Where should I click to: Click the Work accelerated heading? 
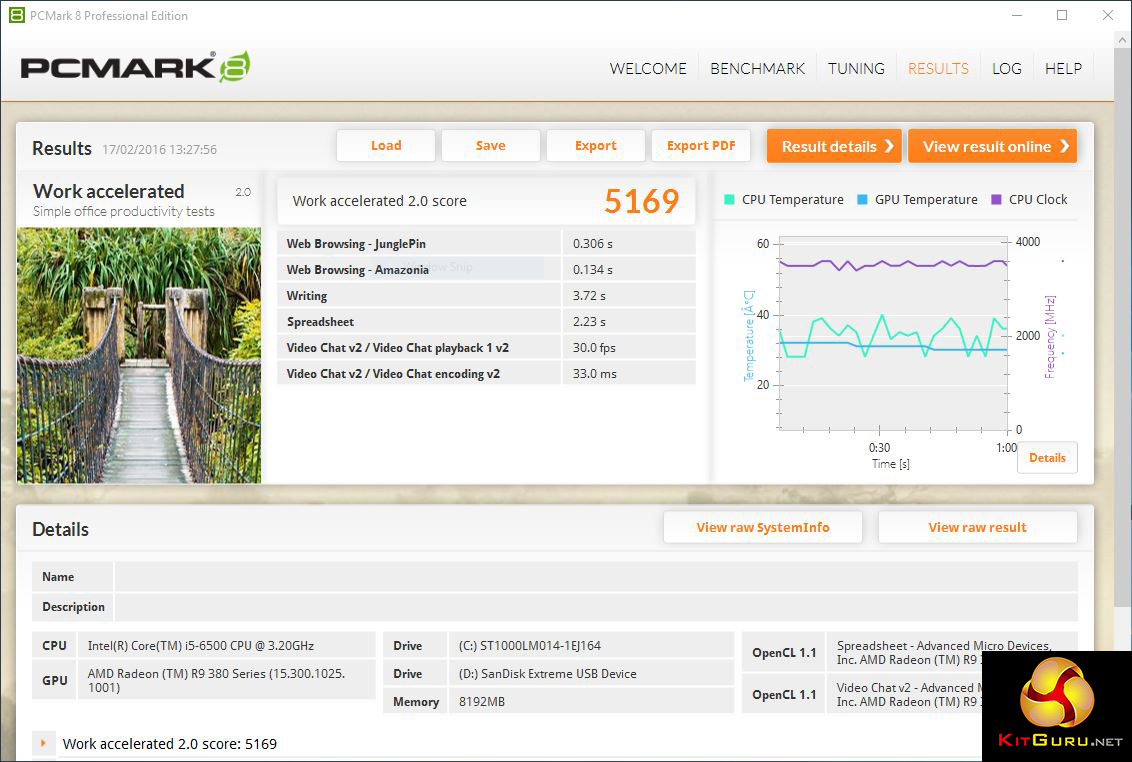pos(109,191)
